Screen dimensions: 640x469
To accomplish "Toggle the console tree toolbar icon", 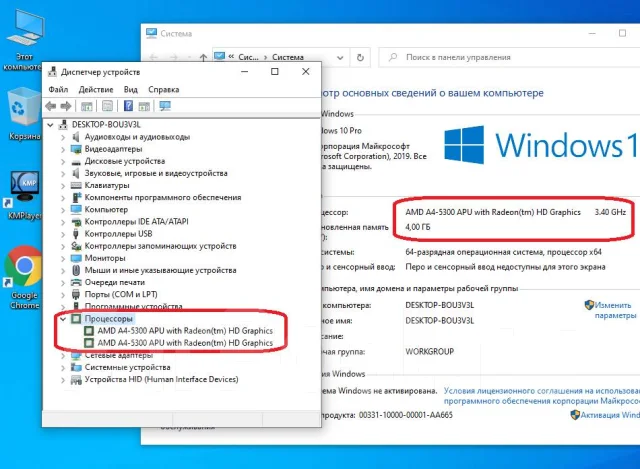I will (x=87, y=107).
